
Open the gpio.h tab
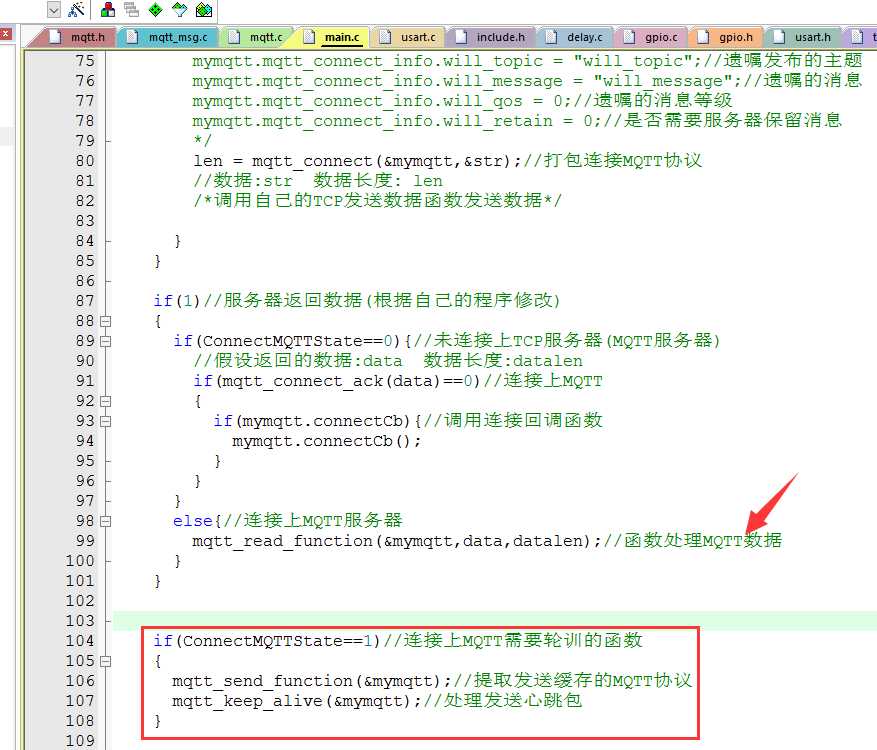(x=727, y=37)
